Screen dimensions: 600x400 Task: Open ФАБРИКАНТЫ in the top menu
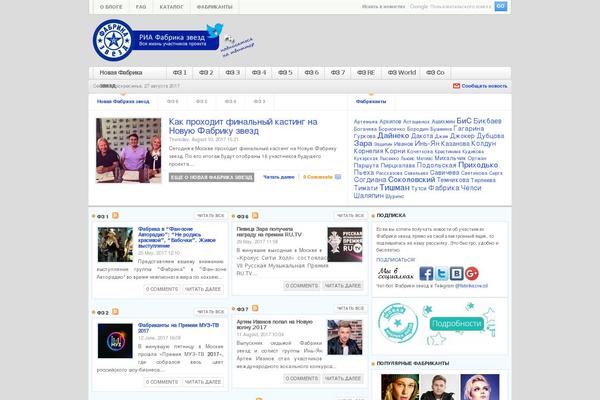[x=214, y=7]
